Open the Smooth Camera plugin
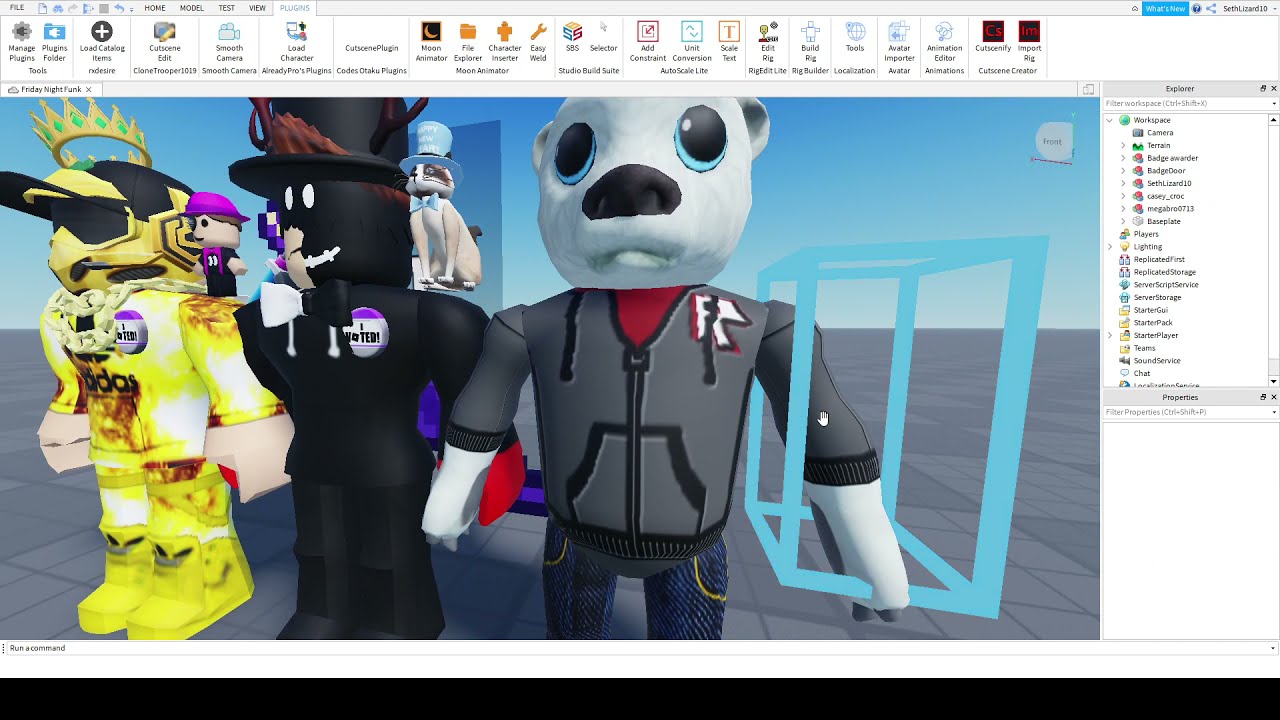This screenshot has width=1280, height=720. [229, 42]
